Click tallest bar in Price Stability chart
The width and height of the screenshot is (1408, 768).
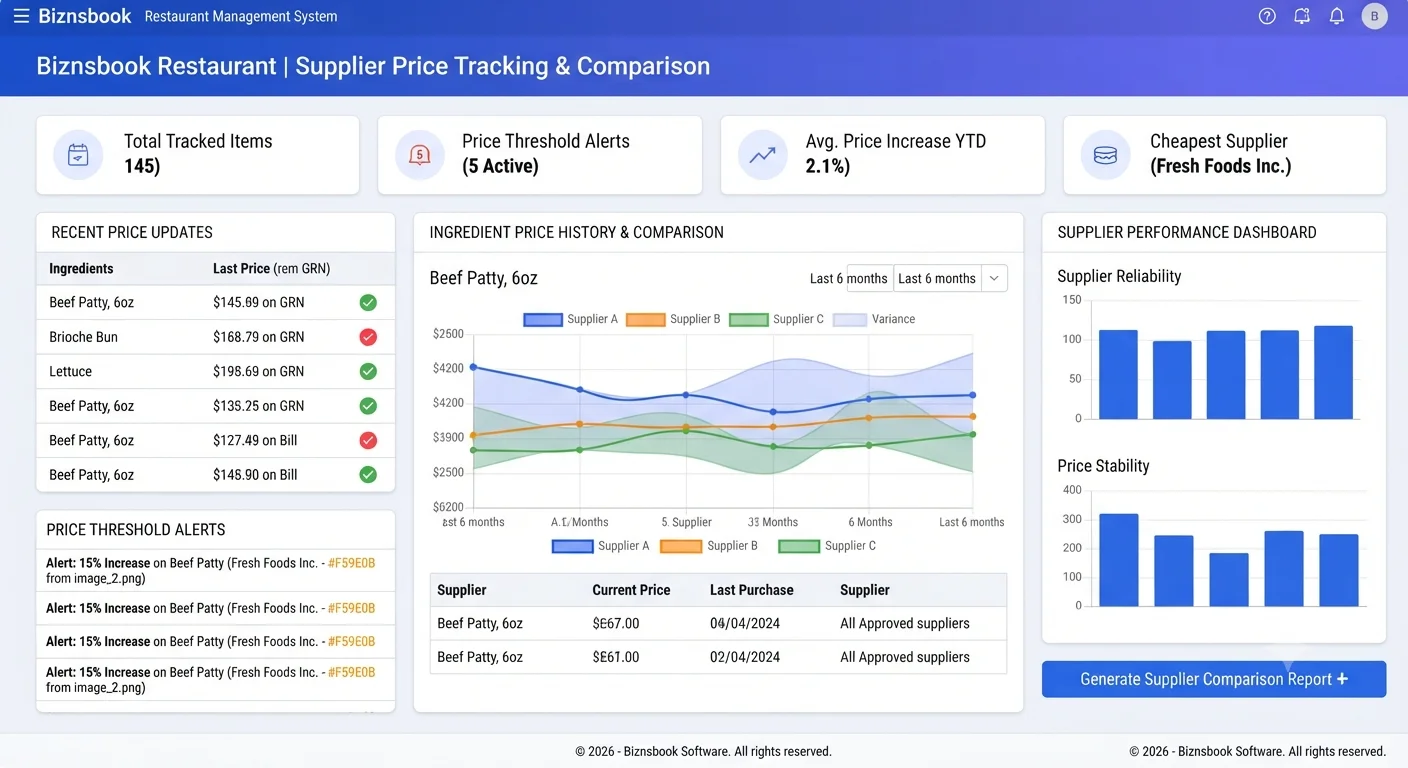(1119, 560)
